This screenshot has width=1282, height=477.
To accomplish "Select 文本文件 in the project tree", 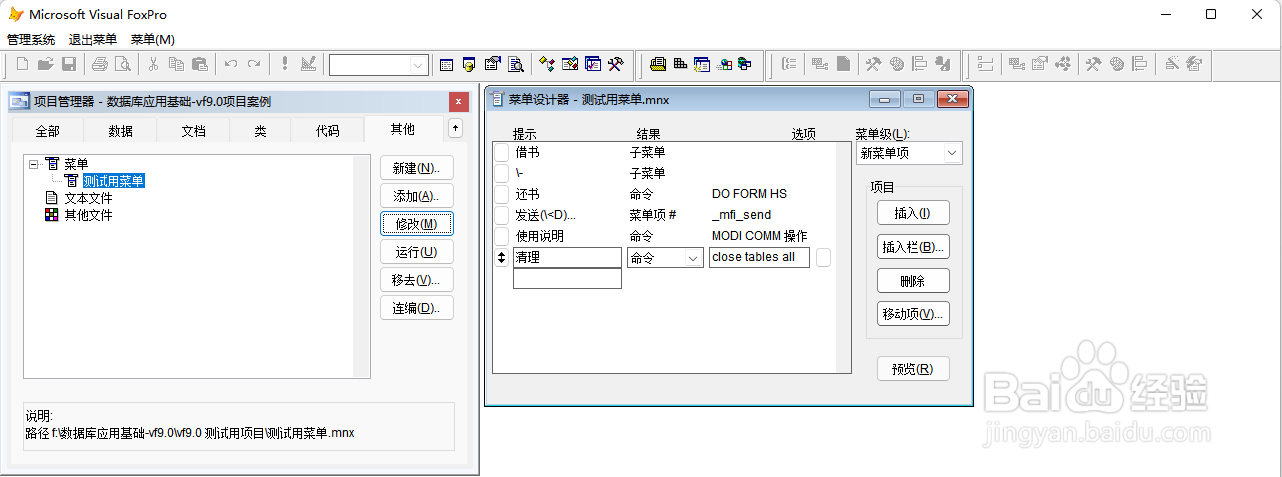I will [88, 198].
